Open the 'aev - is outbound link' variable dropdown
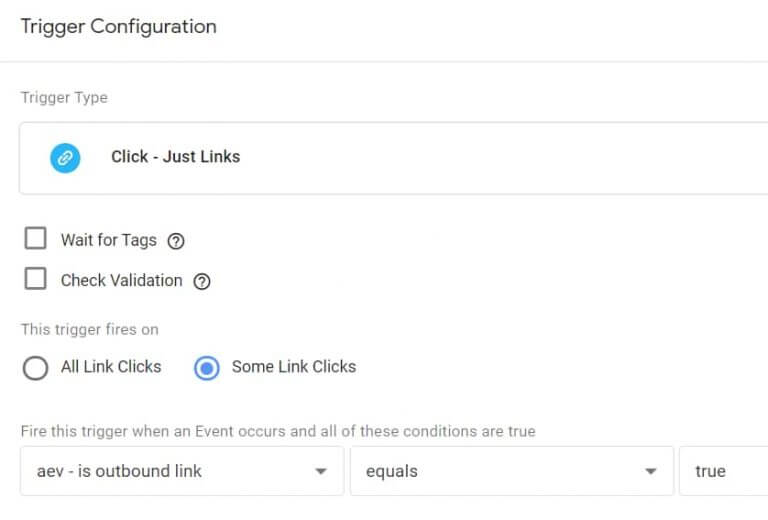 [180, 471]
